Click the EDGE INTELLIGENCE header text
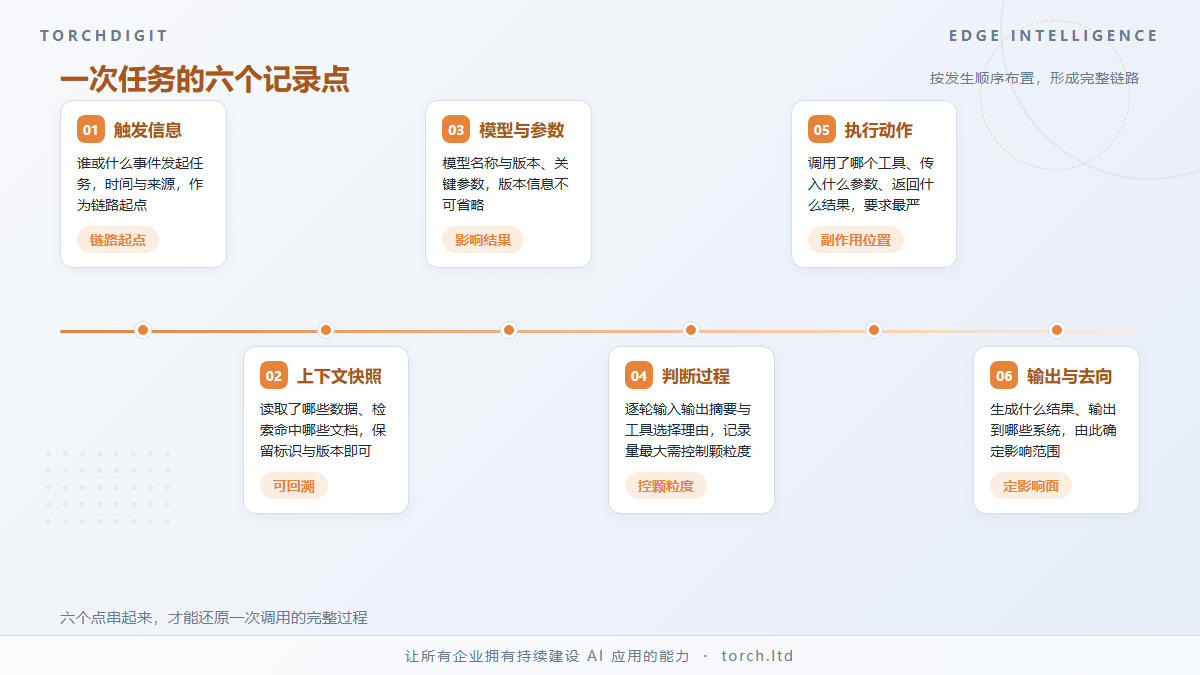The height and width of the screenshot is (675, 1200). (1054, 36)
